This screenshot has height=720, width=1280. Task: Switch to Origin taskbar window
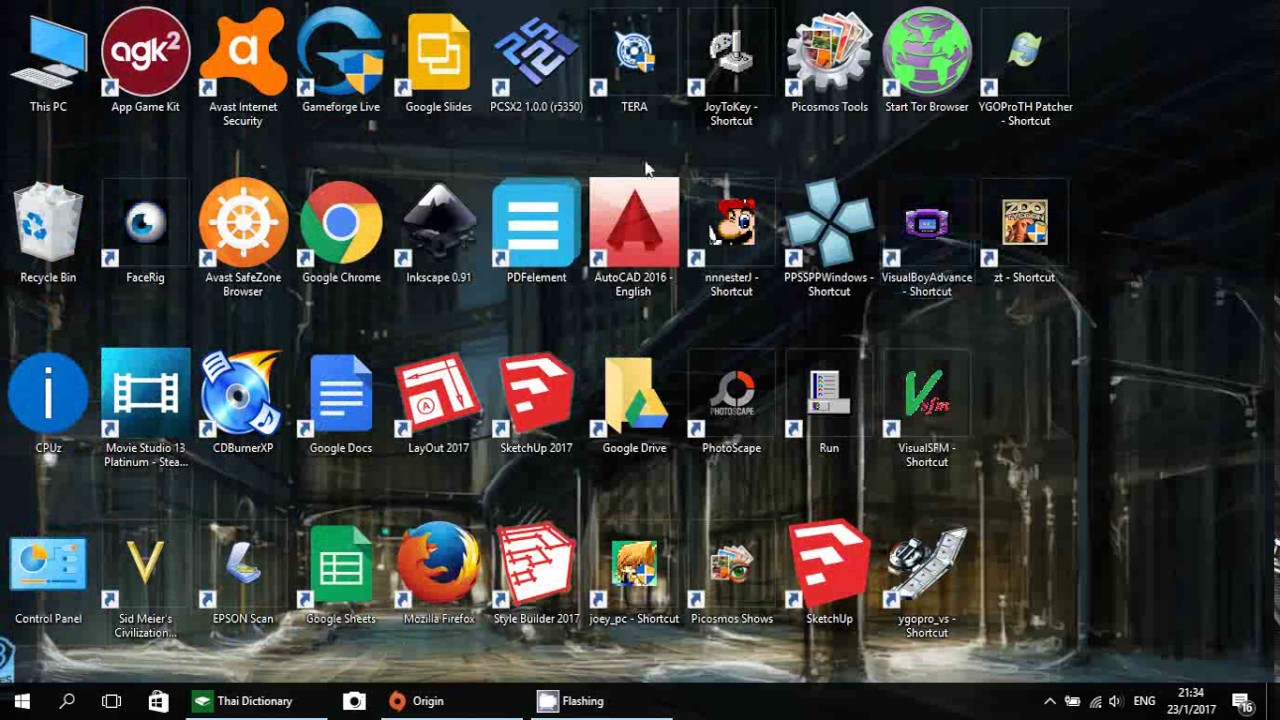452,701
